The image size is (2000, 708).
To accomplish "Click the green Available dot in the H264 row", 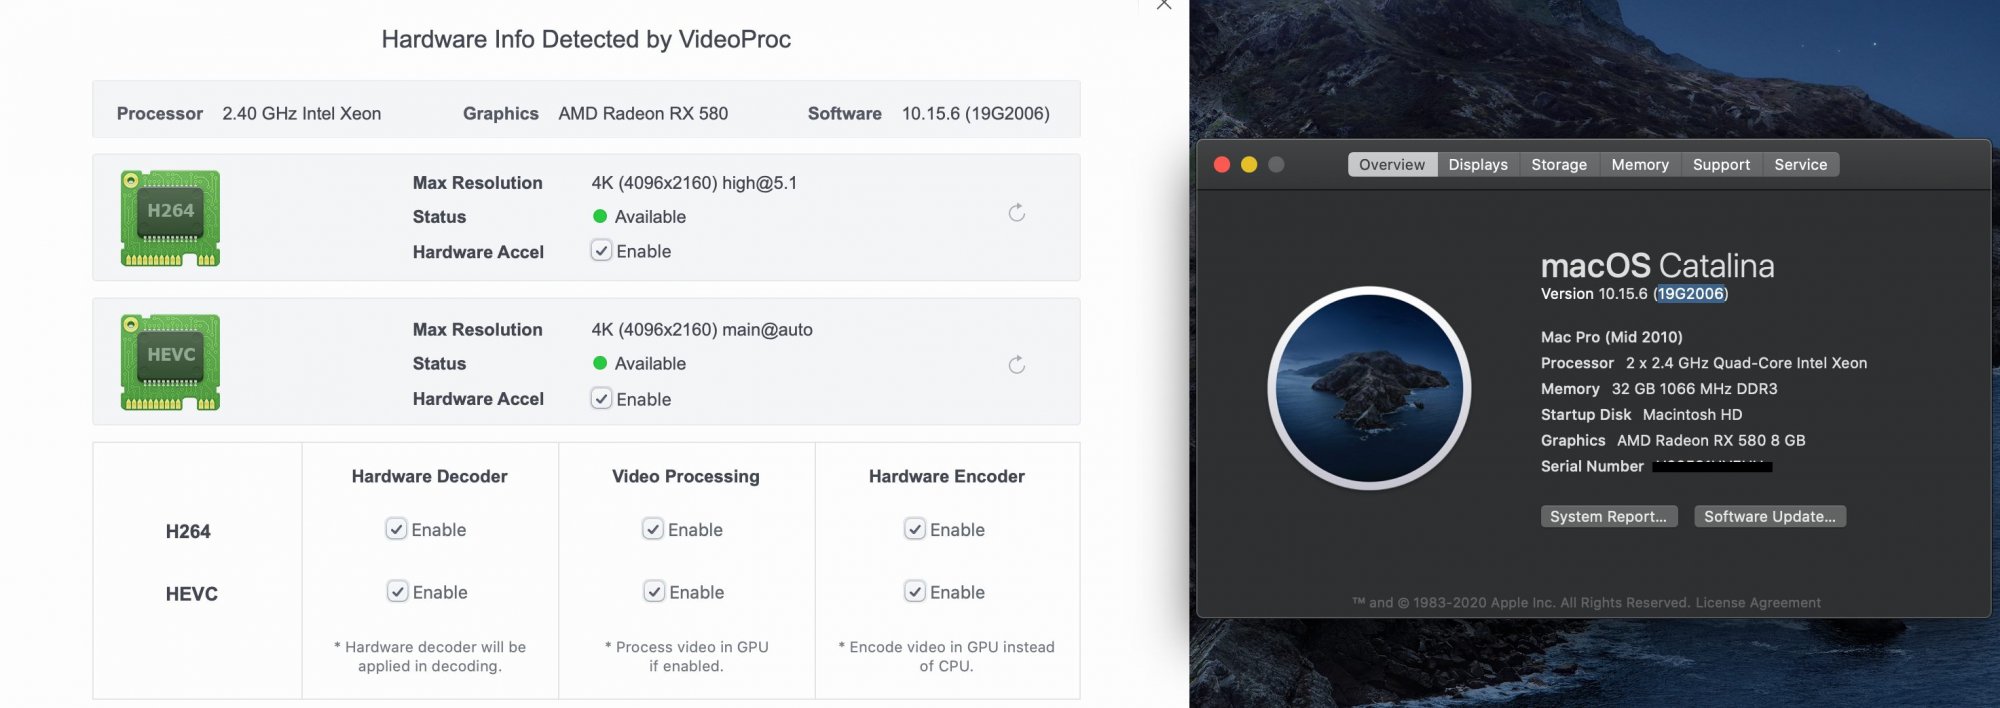I will coord(600,216).
